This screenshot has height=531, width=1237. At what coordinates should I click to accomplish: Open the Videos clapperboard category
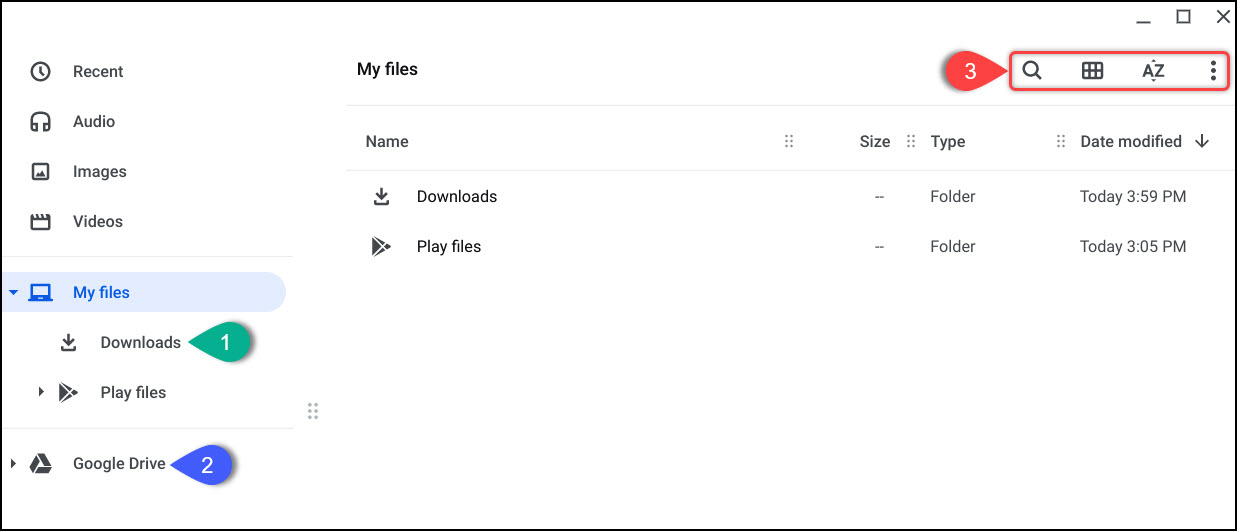pos(40,222)
